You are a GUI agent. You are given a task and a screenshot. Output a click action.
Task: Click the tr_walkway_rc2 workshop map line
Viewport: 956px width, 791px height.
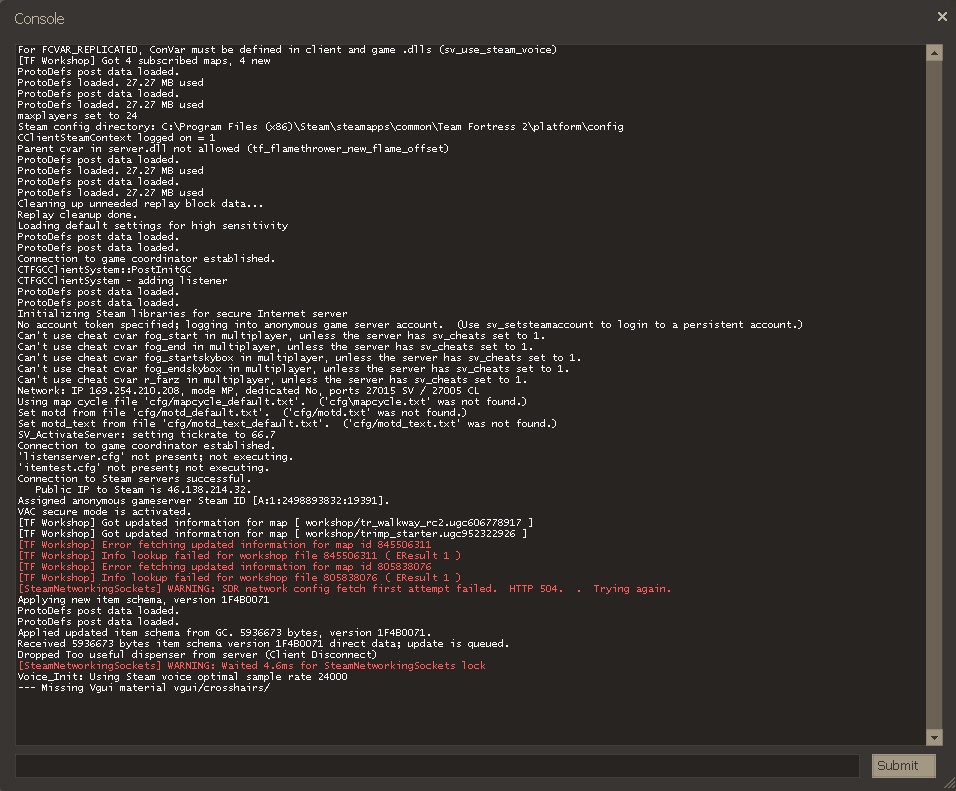tap(275, 522)
